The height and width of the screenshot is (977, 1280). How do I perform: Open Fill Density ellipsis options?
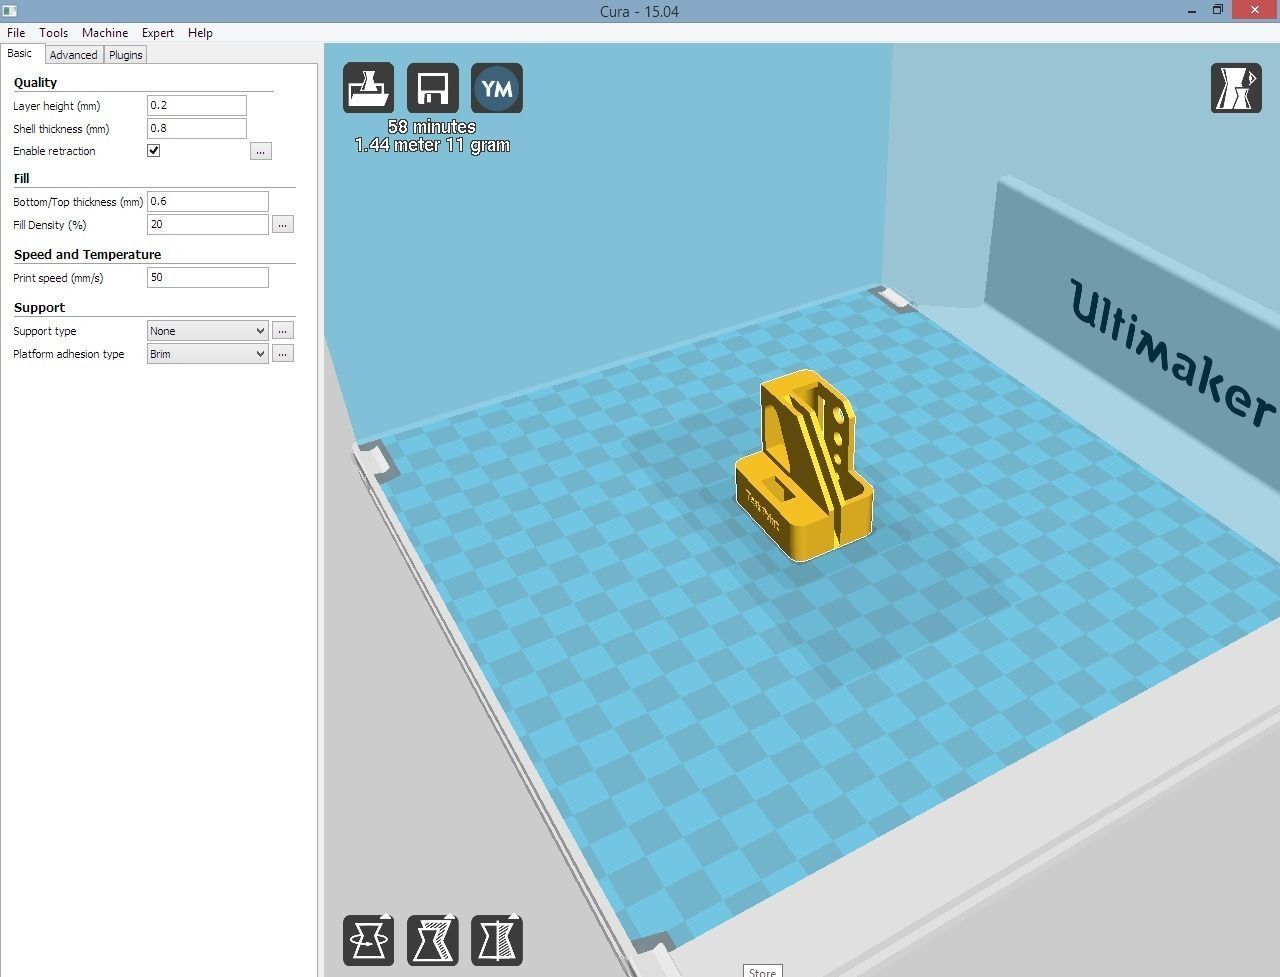coord(283,224)
